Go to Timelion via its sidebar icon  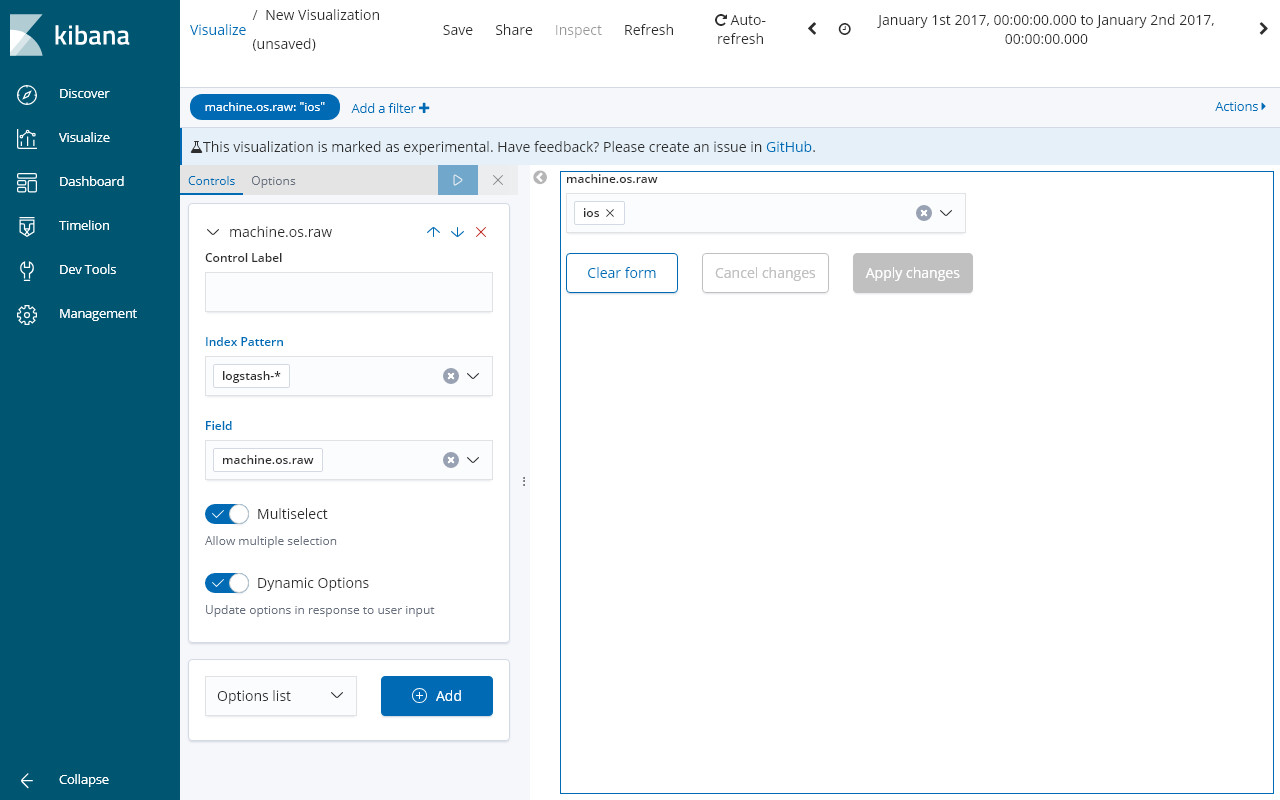[27, 226]
